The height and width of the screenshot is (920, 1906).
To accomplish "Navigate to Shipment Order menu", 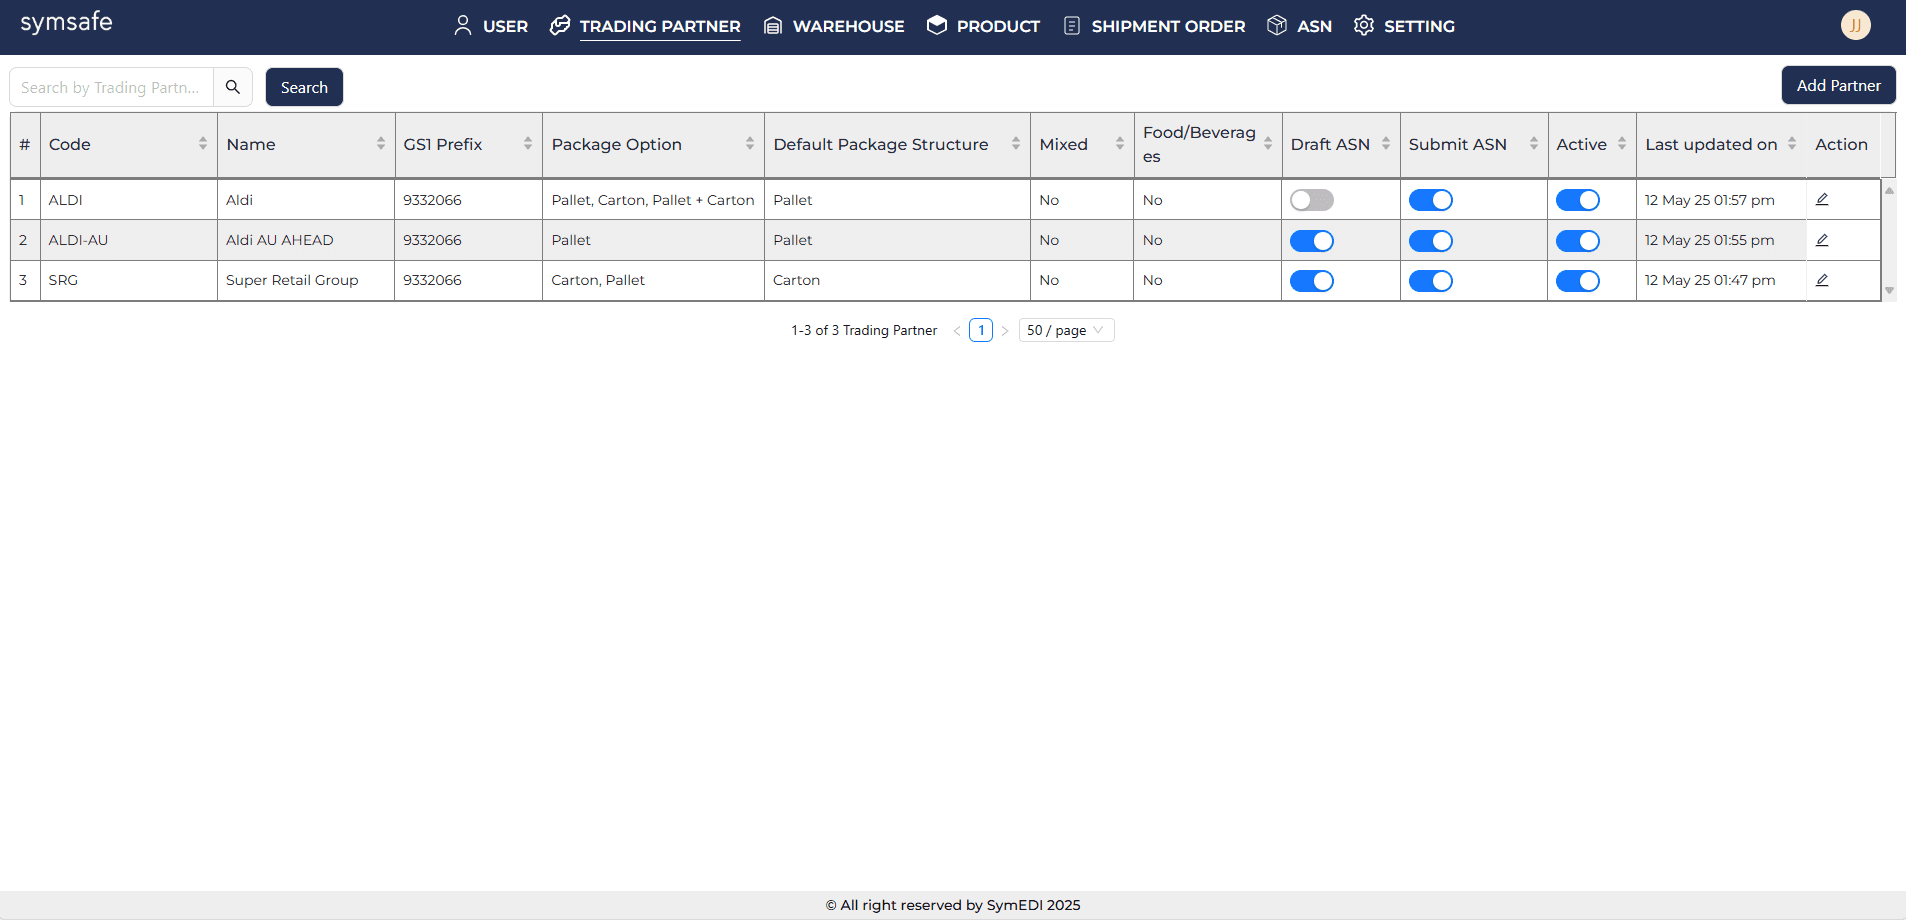I will click(x=1154, y=26).
